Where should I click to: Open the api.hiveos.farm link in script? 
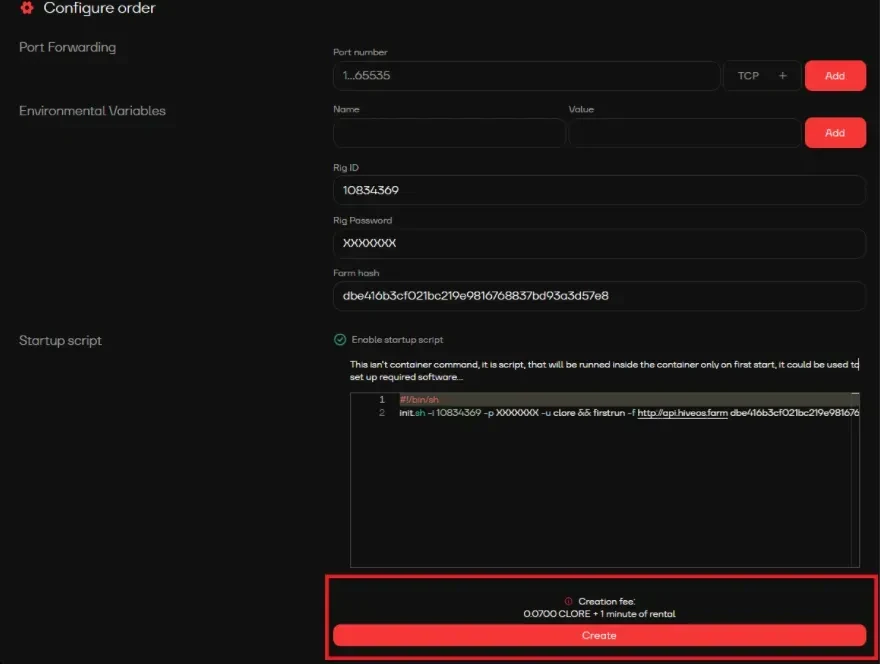pyautogui.click(x=683, y=412)
